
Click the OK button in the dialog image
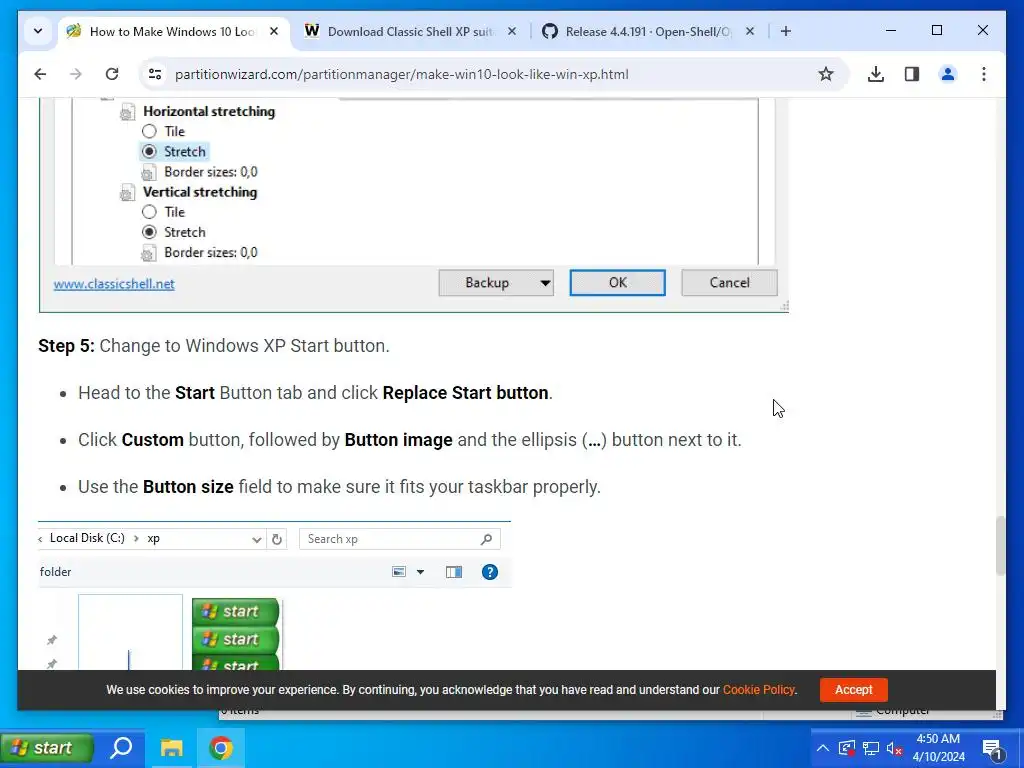[618, 283]
